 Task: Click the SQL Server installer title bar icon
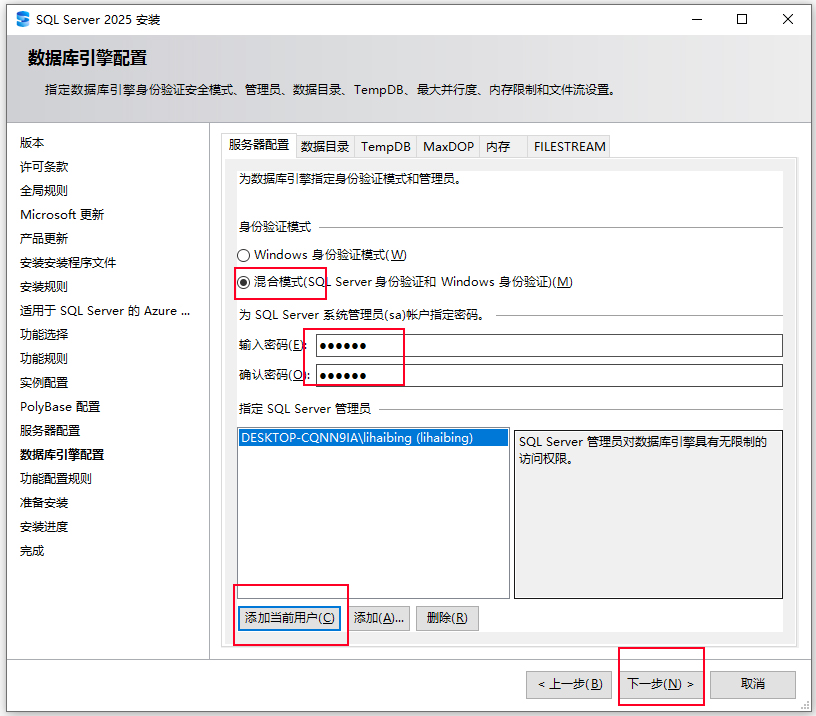pos(23,19)
